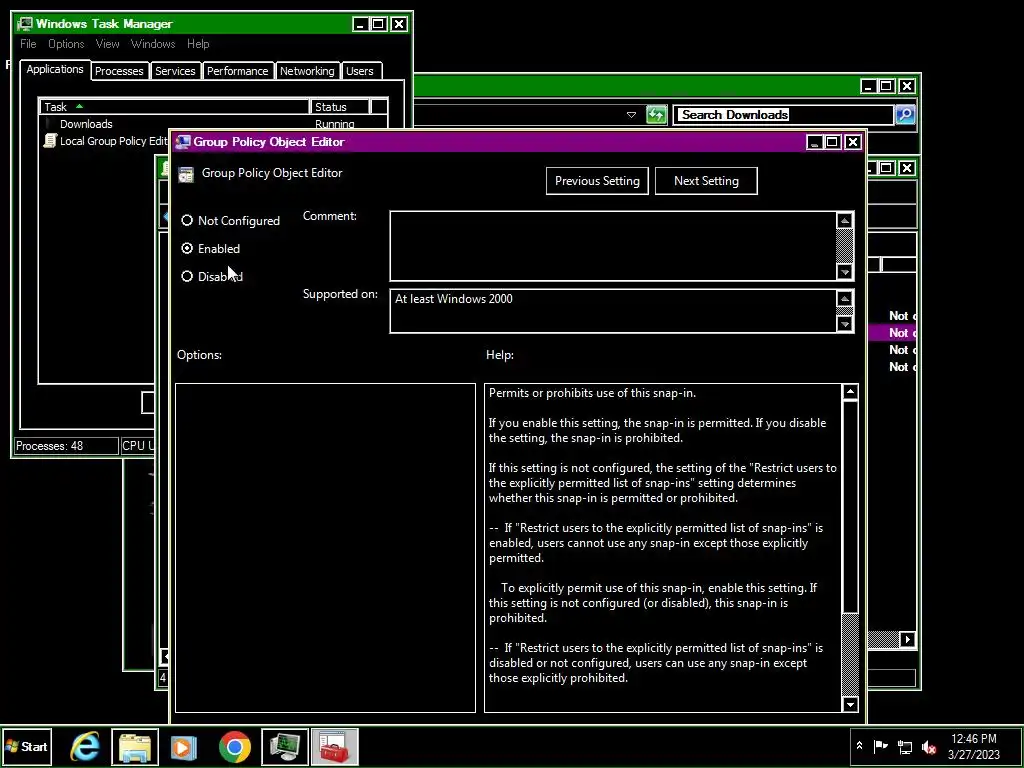Click the toolbox MMC taskbar button
The height and width of the screenshot is (768, 1024).
[x=334, y=746]
